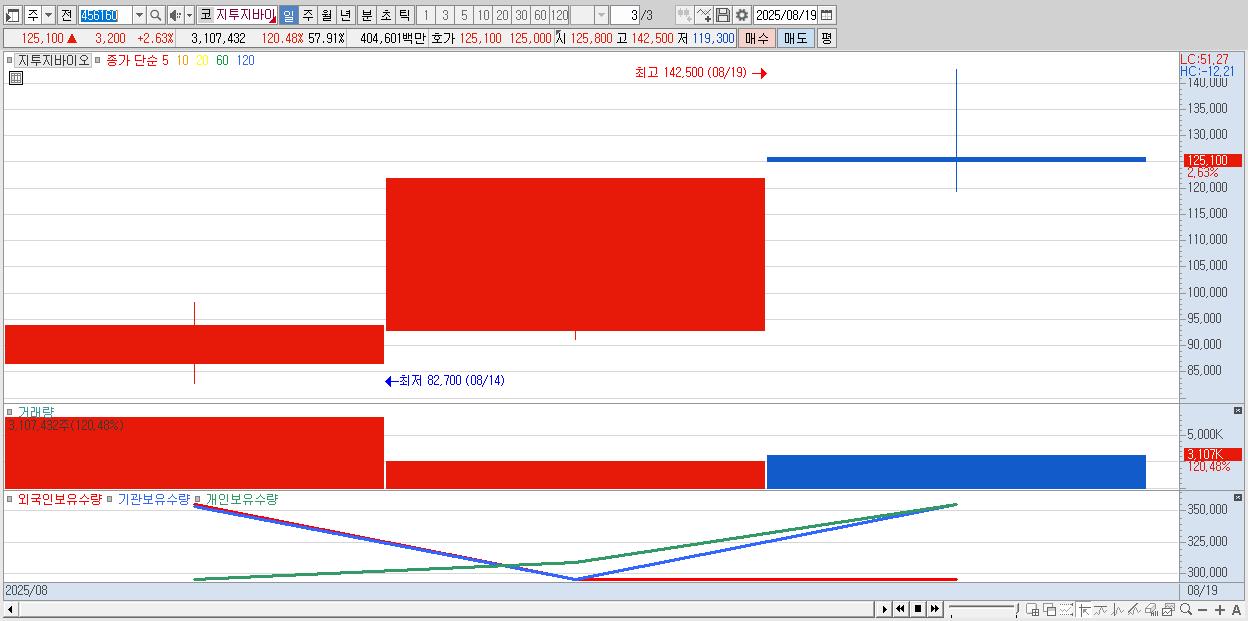Click the fast-forward double-arrow button
The height and width of the screenshot is (621, 1248).
(x=935, y=609)
